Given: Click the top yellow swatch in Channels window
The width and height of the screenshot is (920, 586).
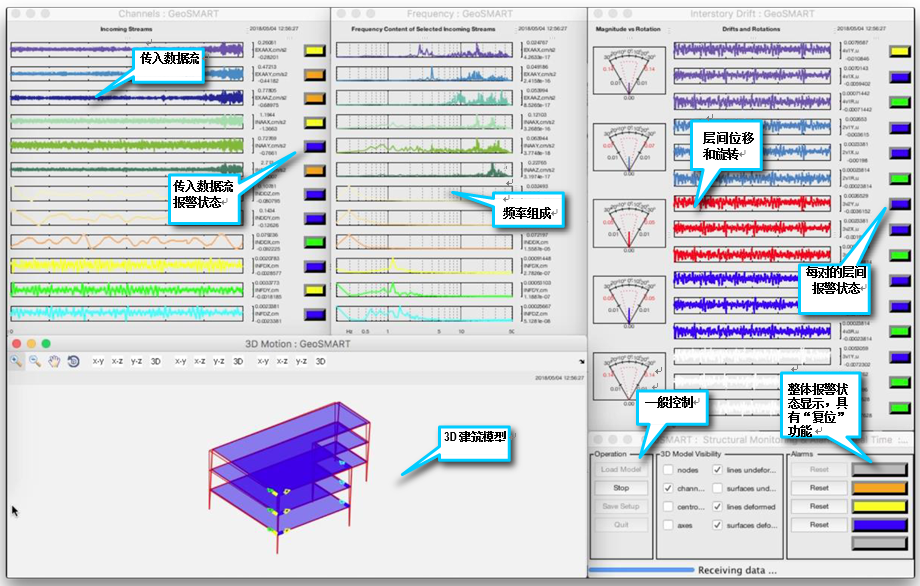Looking at the screenshot, I should (314, 49).
